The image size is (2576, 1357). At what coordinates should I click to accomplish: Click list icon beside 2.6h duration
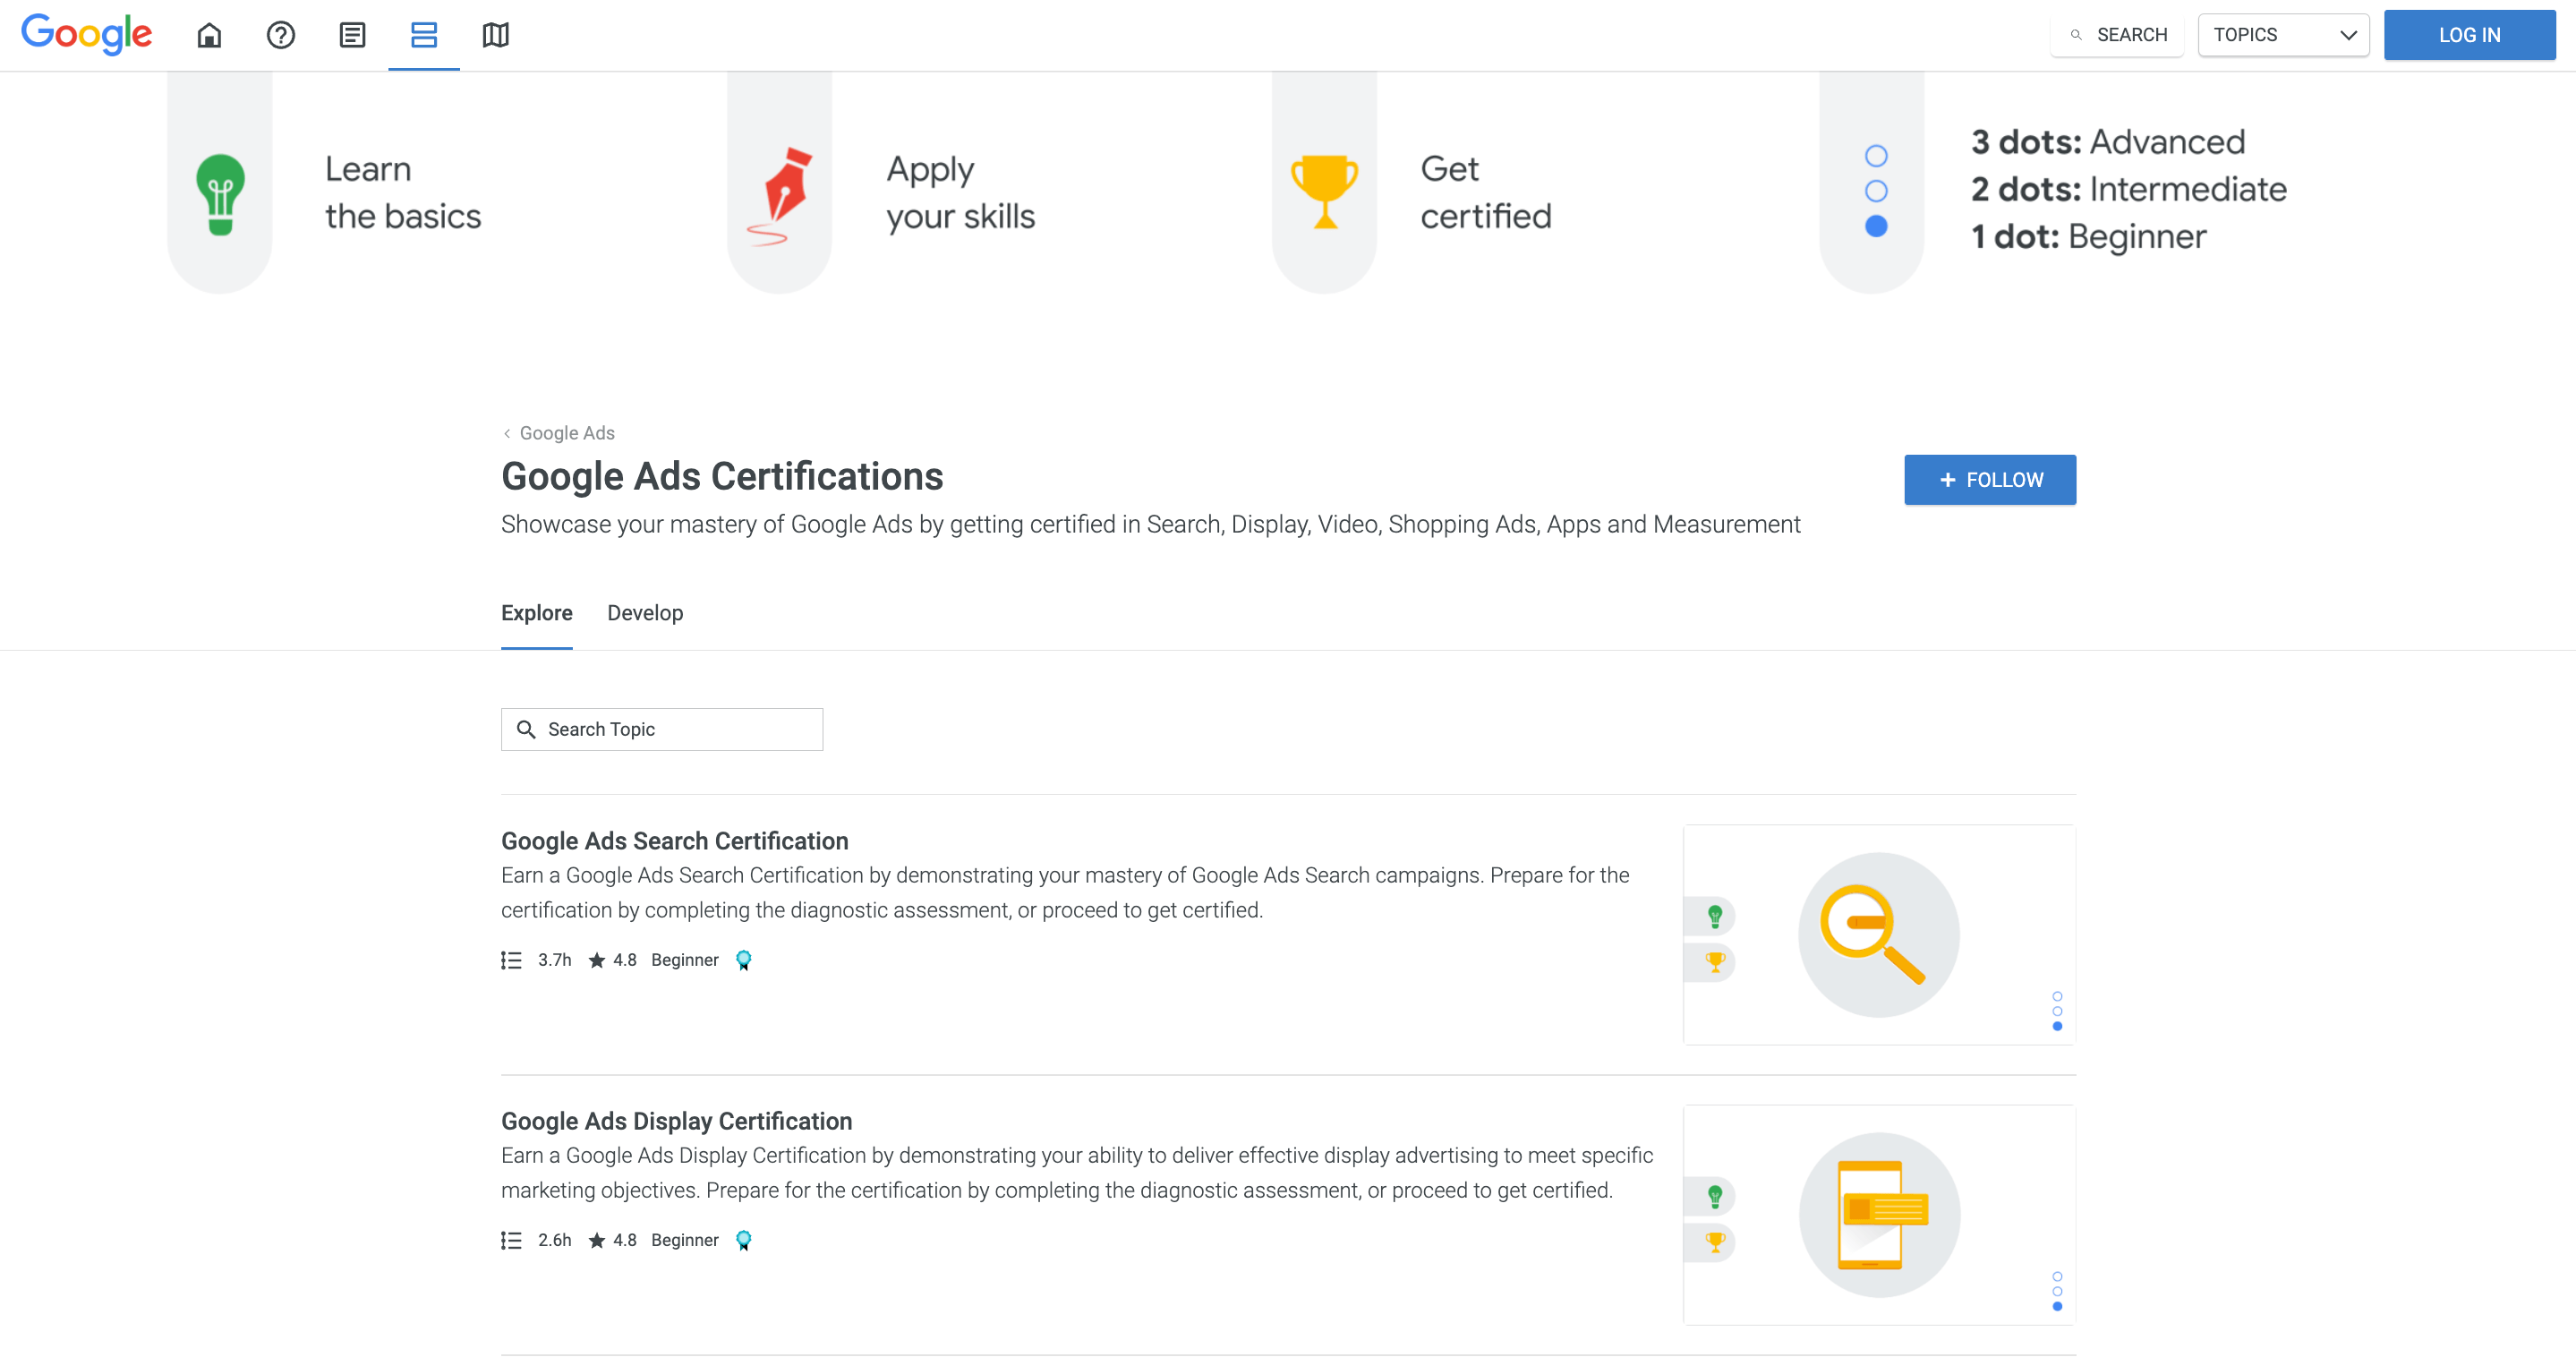click(511, 1240)
